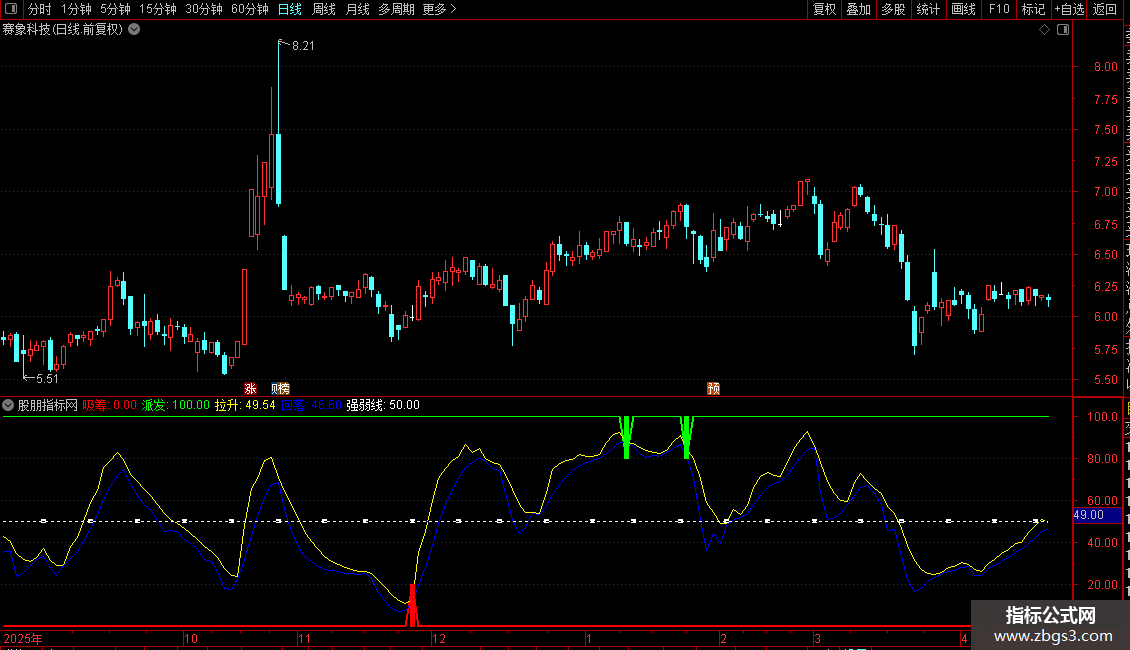Screen dimensions: 1130x650
Task: Click the 强弱线: 50.00 indicator value
Action: (383, 405)
